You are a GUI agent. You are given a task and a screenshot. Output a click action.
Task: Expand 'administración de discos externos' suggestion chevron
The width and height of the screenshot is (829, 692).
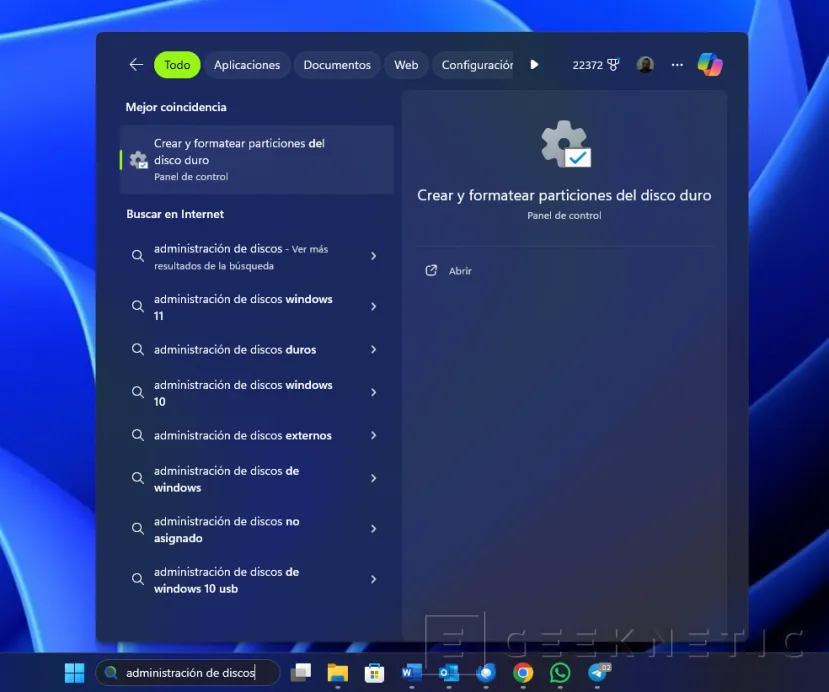point(374,435)
